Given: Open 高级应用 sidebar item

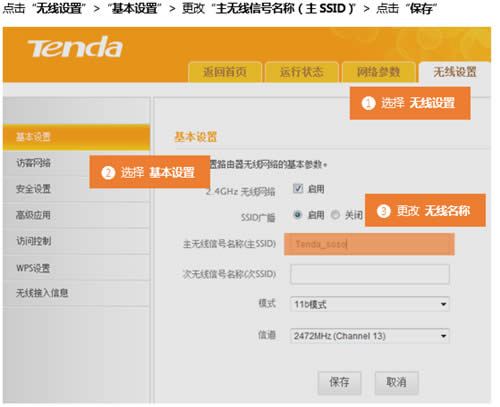Looking at the screenshot, I should point(76,215).
